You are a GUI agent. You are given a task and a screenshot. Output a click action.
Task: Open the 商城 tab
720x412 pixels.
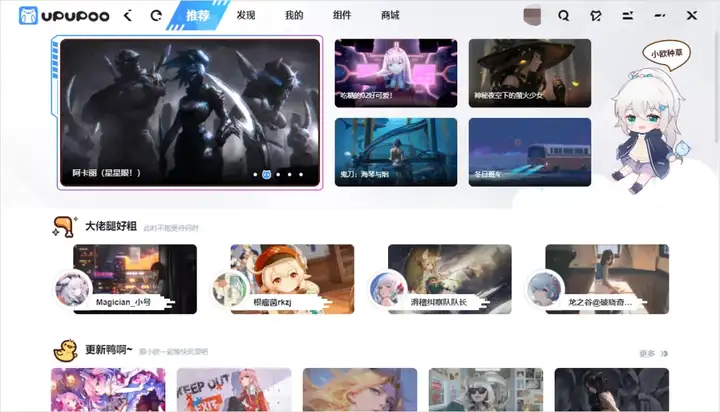(390, 16)
